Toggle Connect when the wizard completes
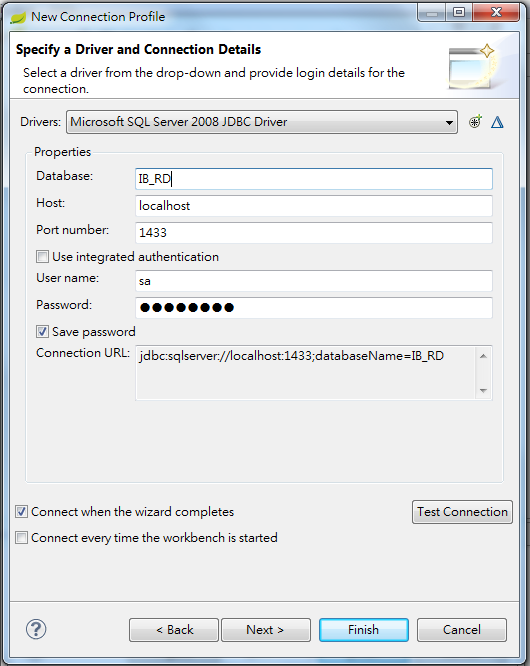Screen dimensions: 530x666 pyautogui.click(x=21, y=511)
